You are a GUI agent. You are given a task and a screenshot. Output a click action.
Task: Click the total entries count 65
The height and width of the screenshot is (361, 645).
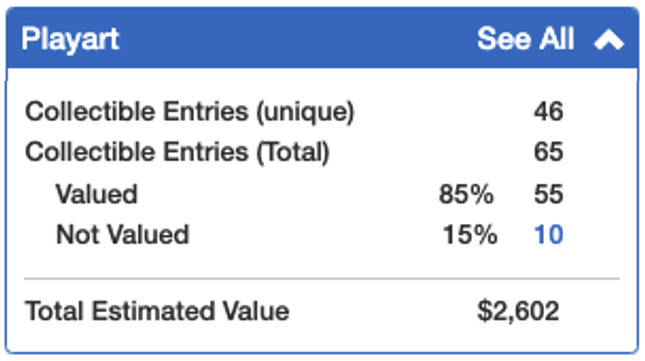548,152
